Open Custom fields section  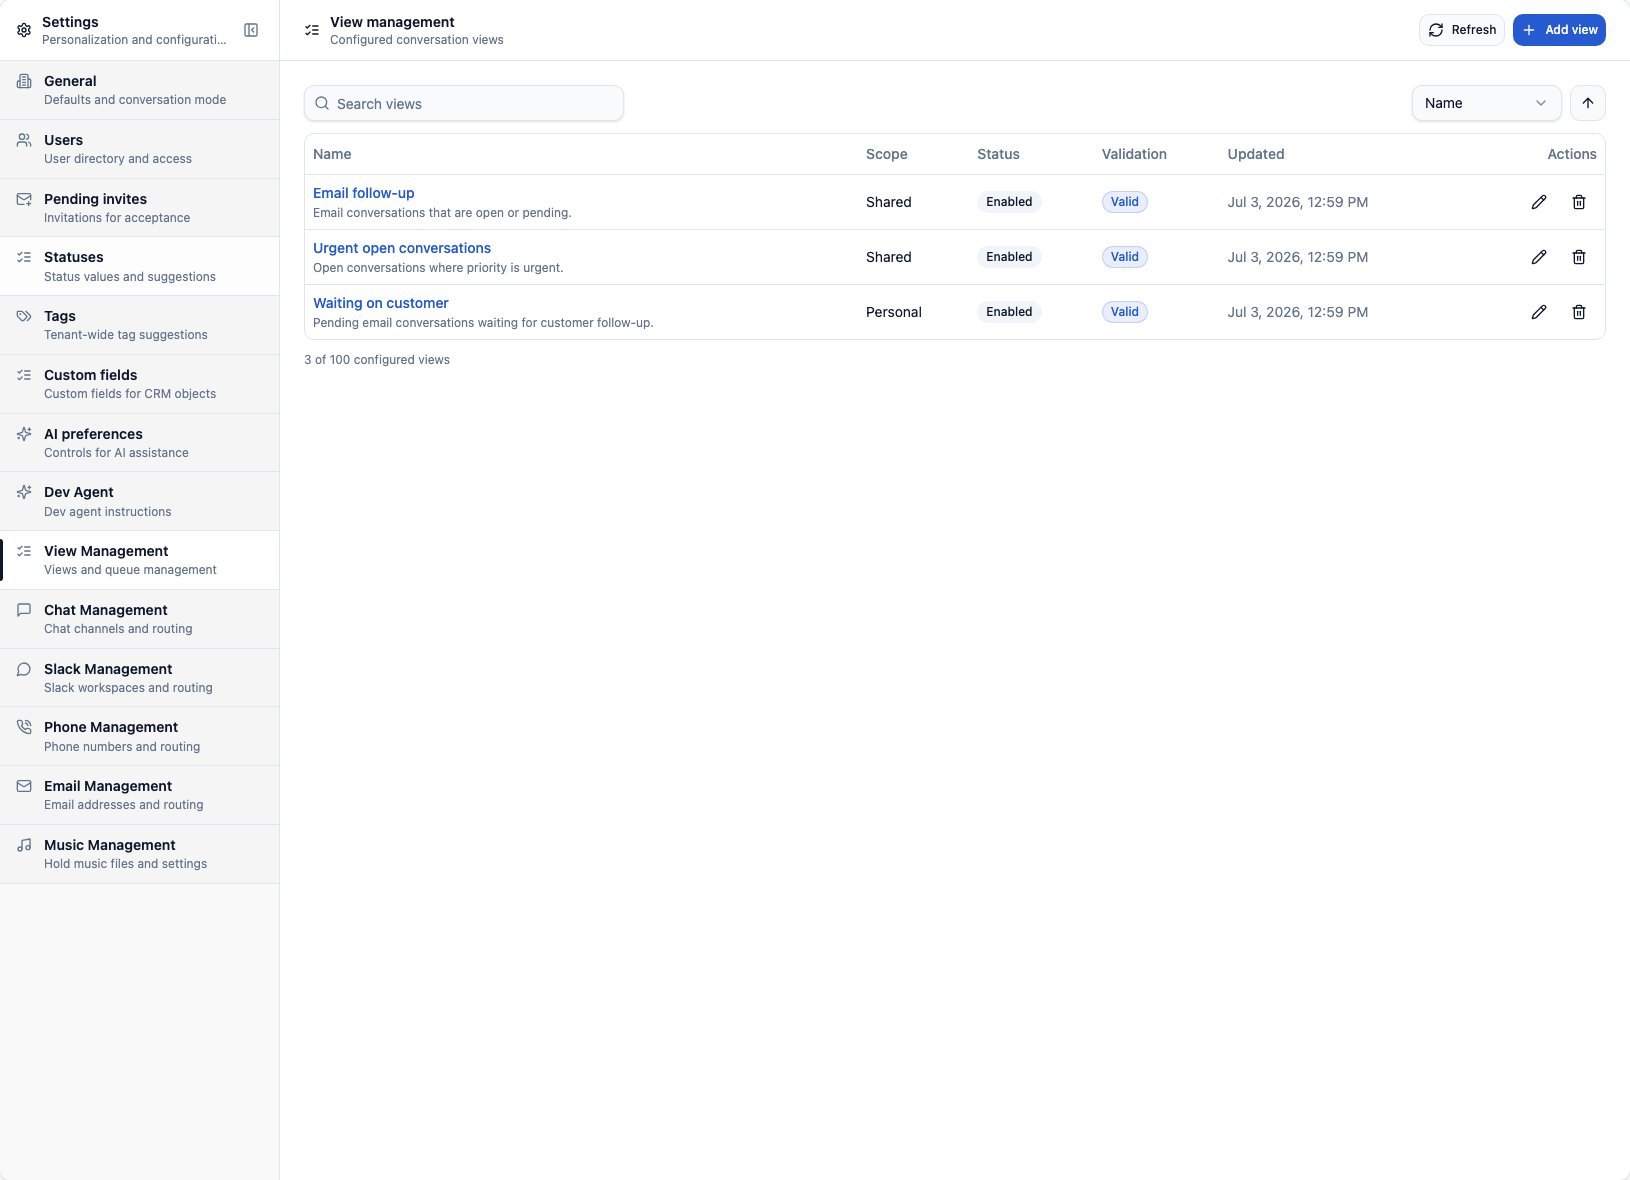pyautogui.click(x=140, y=384)
